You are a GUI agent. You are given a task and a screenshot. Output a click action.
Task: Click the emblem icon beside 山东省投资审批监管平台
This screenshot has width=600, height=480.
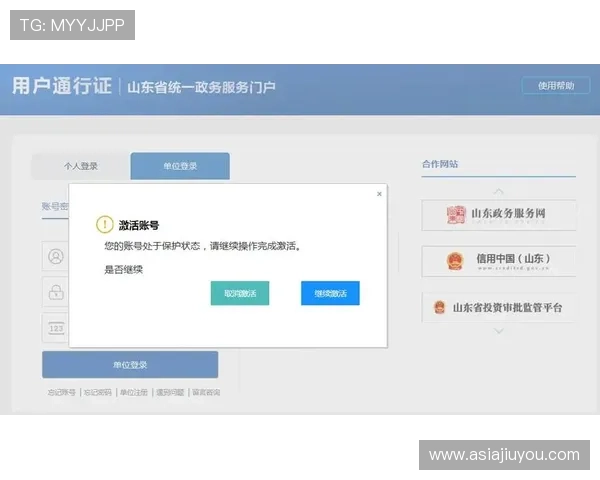tap(440, 307)
